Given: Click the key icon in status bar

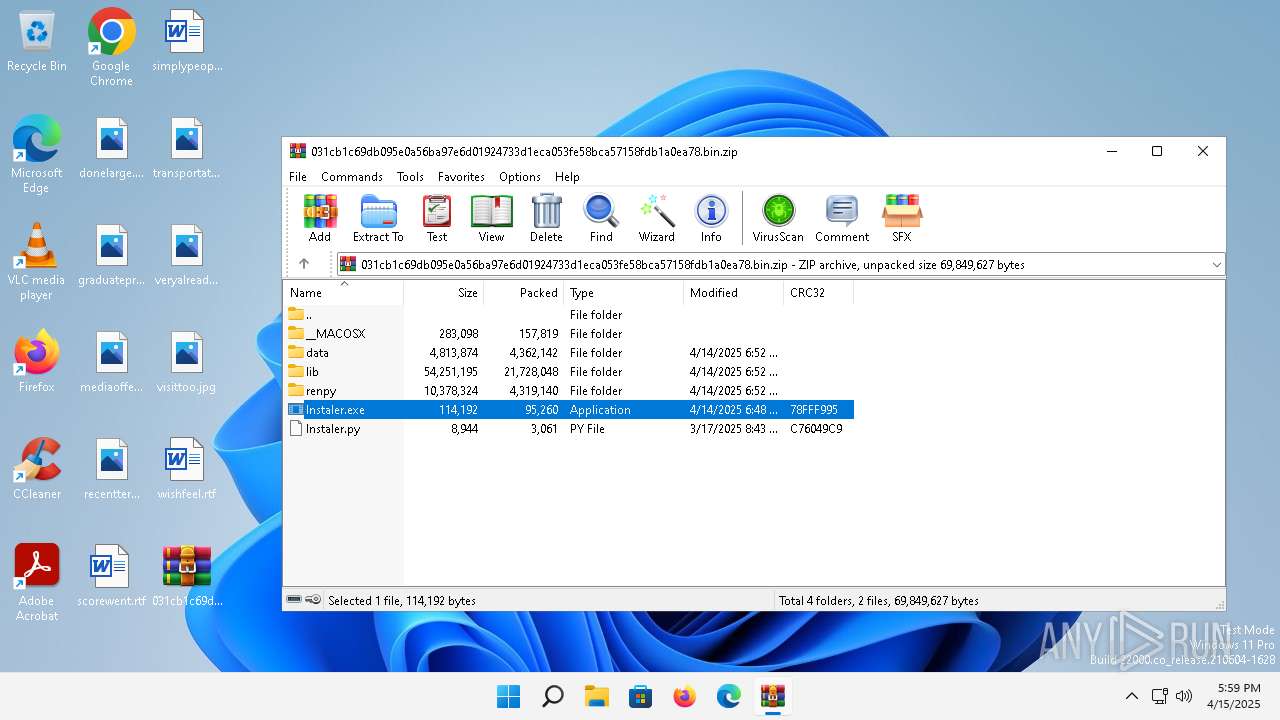Looking at the screenshot, I should pos(313,600).
